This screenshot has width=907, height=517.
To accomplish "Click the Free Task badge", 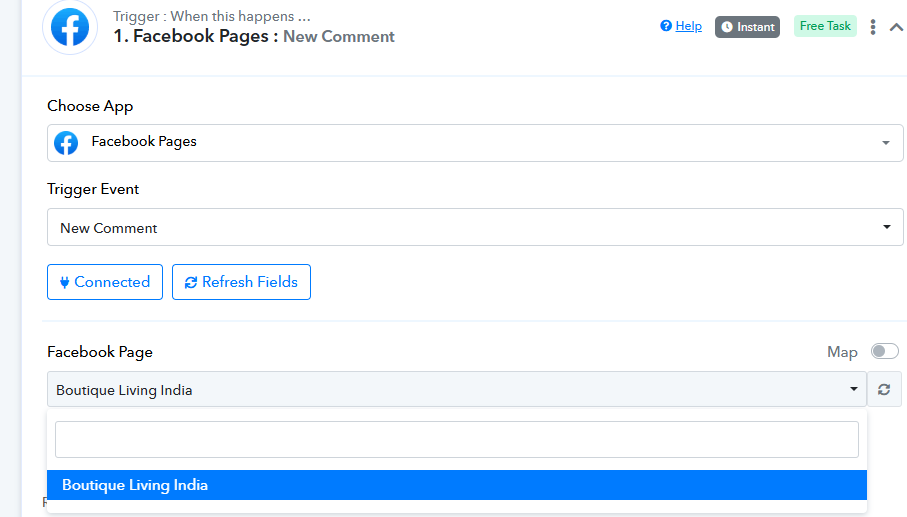I will pos(825,26).
